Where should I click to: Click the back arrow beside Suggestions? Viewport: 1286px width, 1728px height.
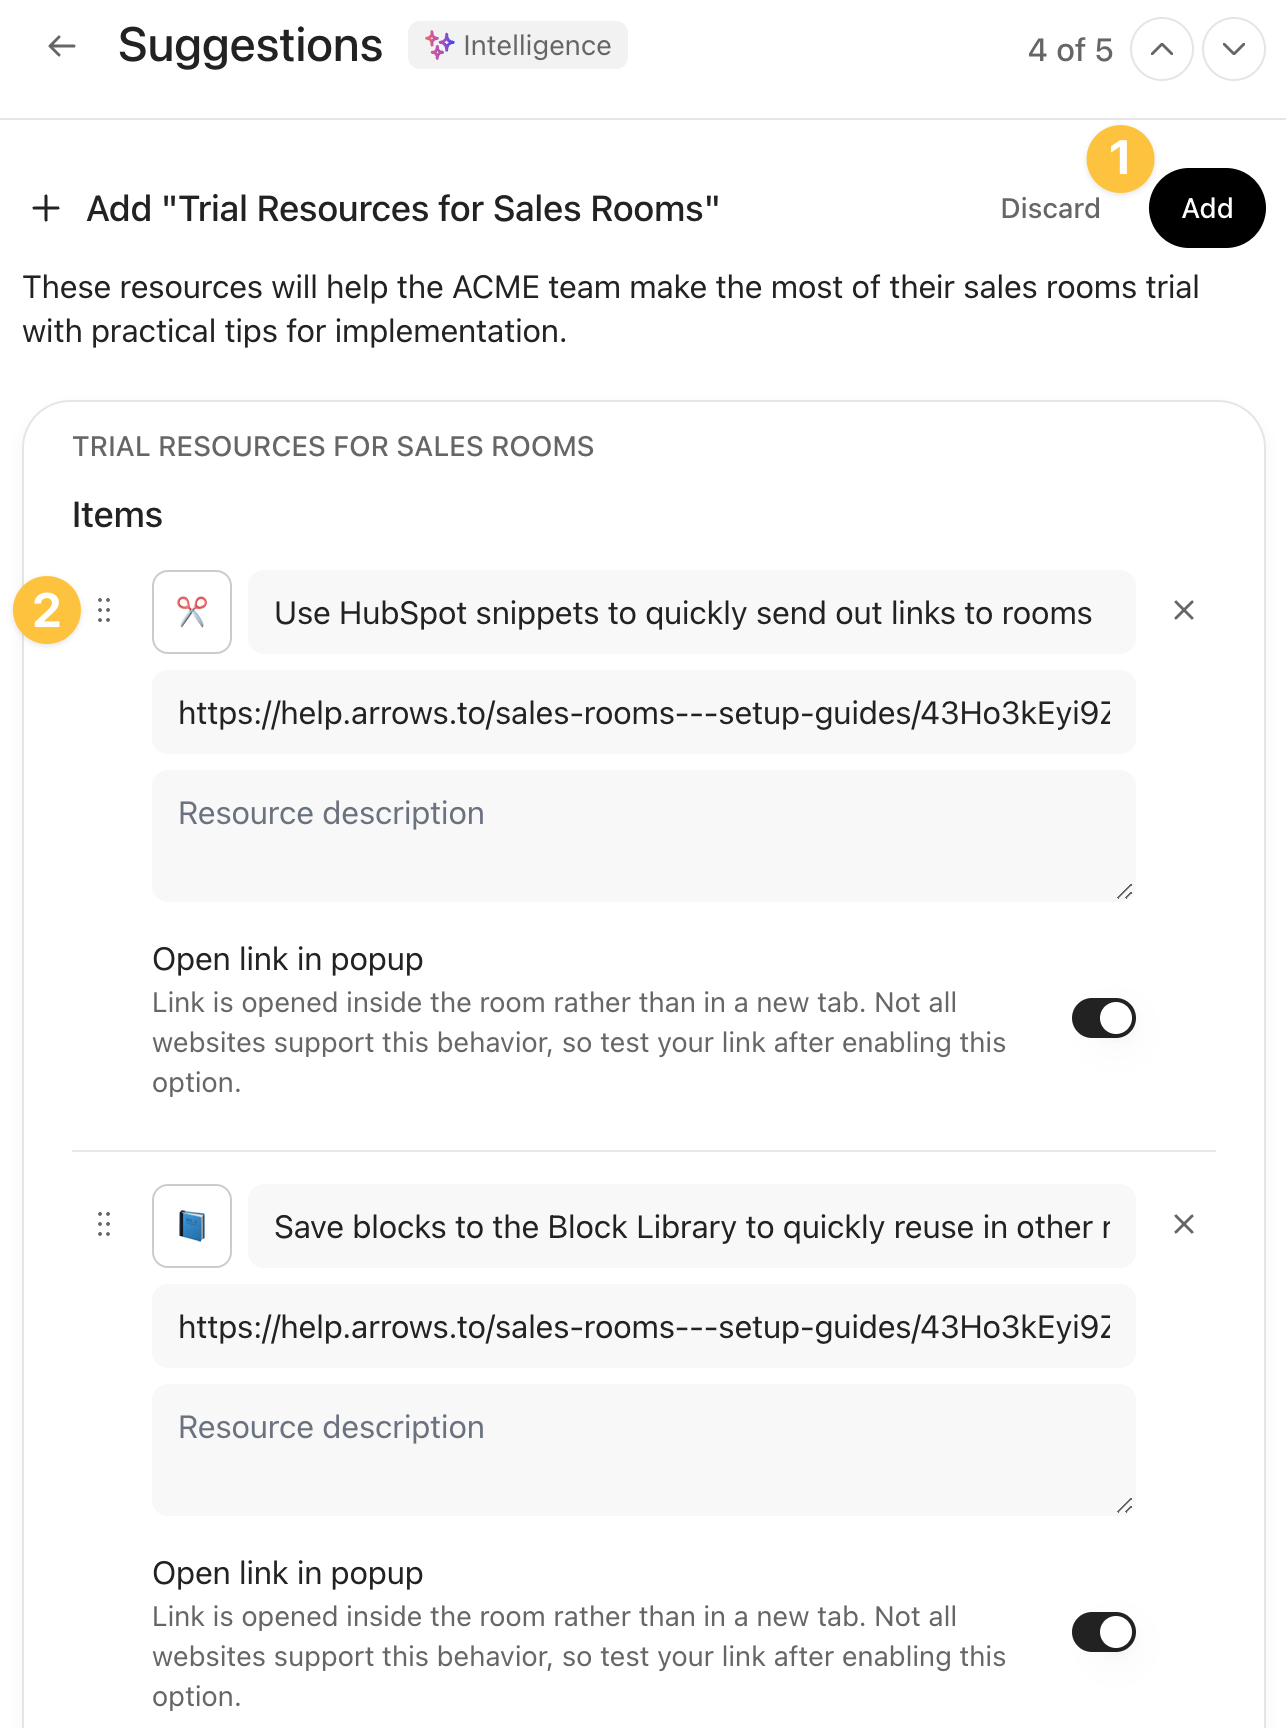[x=62, y=46]
